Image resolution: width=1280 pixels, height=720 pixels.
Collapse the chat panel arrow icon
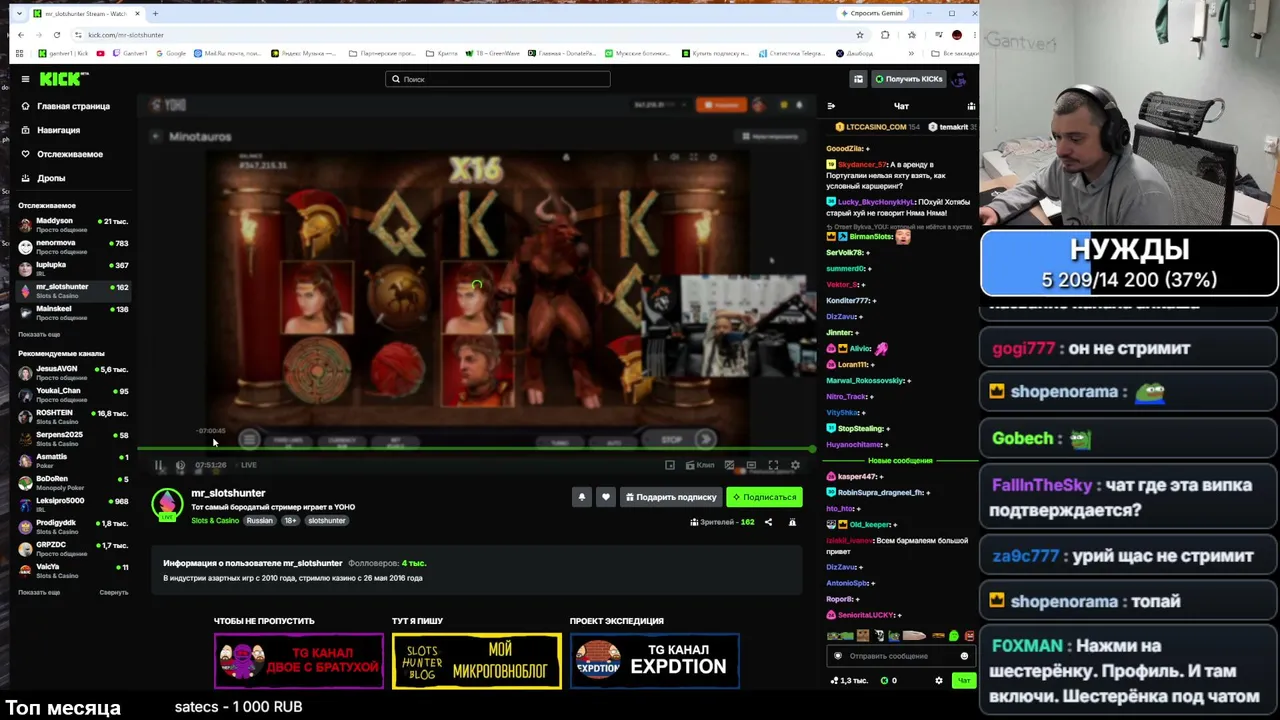[831, 106]
